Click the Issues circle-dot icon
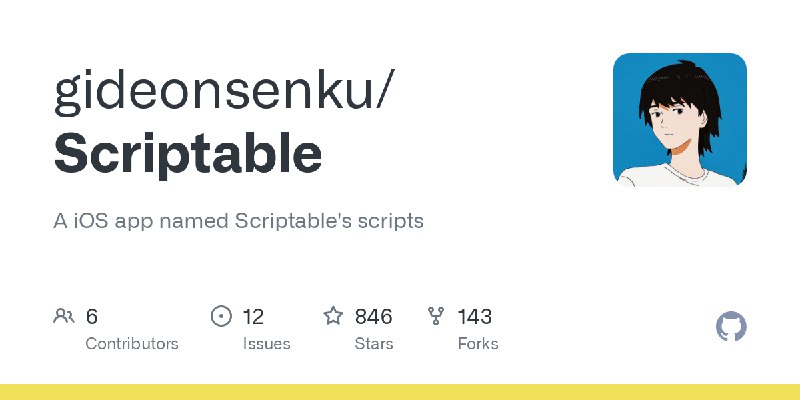The image size is (800, 400). click(221, 316)
